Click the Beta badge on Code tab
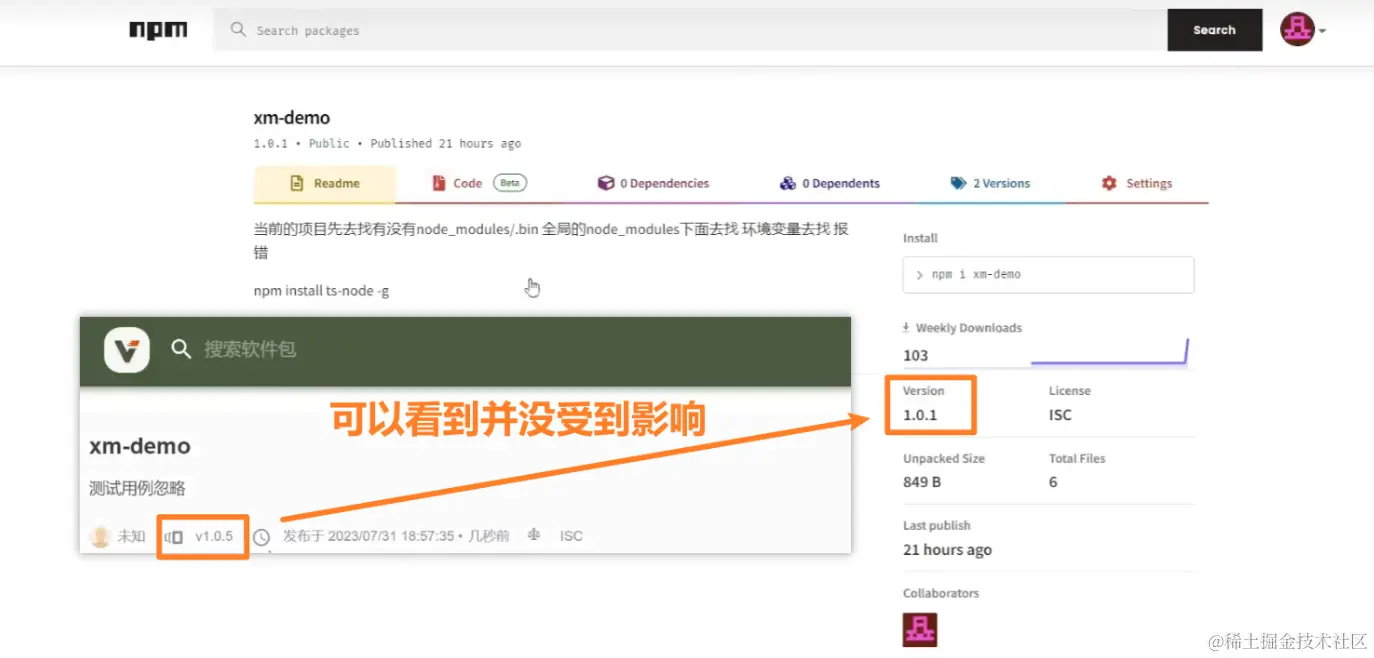This screenshot has height=658, width=1374. click(x=510, y=183)
